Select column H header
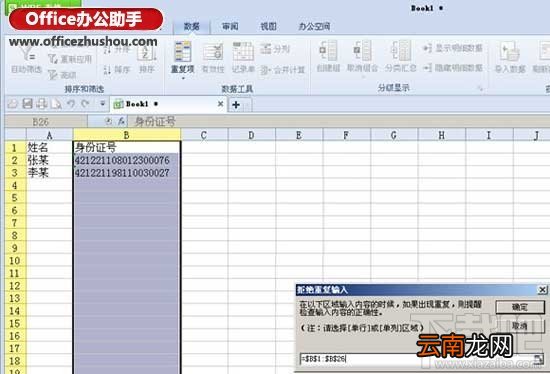Image resolution: width=550 pixels, height=374 pixels. coord(441,135)
